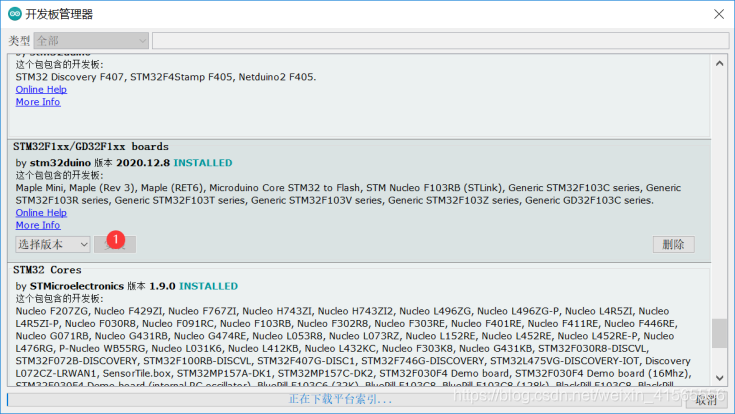Expand the 选择版本 version dropdown
This screenshot has width=735, height=414.
pyautogui.click(x=52, y=244)
